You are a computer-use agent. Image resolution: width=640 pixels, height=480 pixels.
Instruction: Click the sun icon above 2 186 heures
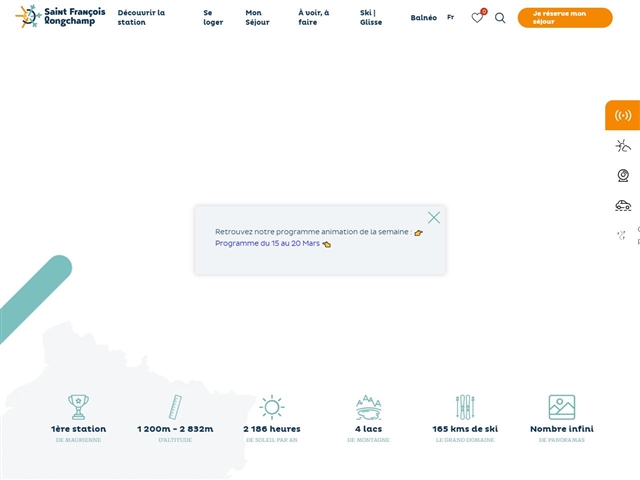[272, 406]
